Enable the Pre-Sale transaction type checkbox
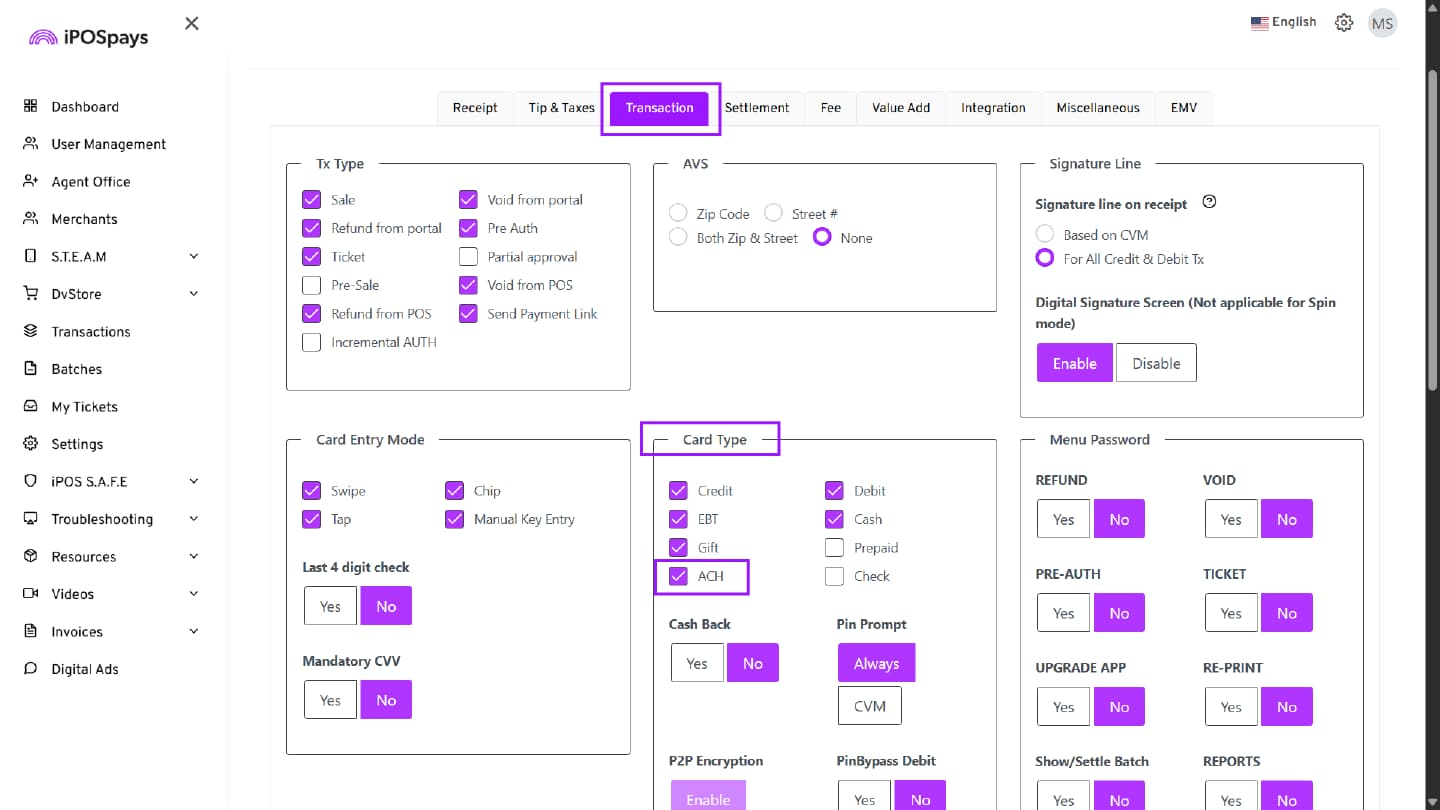The width and height of the screenshot is (1440, 810). point(311,285)
